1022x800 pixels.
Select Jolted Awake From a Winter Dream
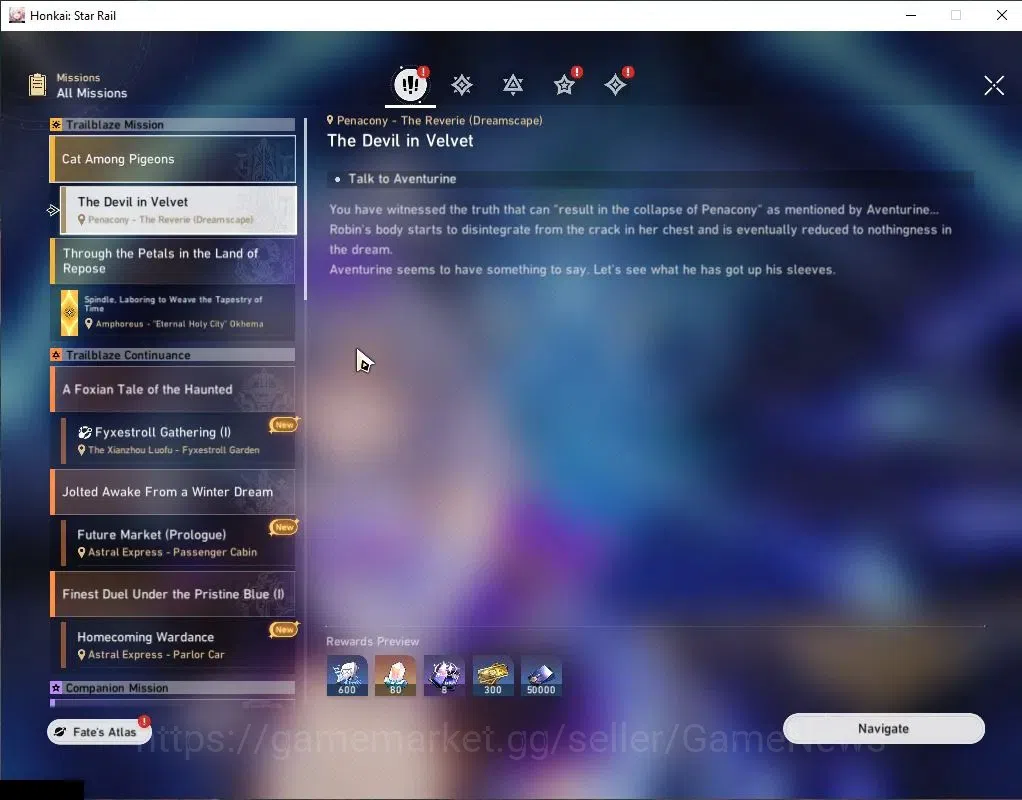[173, 492]
